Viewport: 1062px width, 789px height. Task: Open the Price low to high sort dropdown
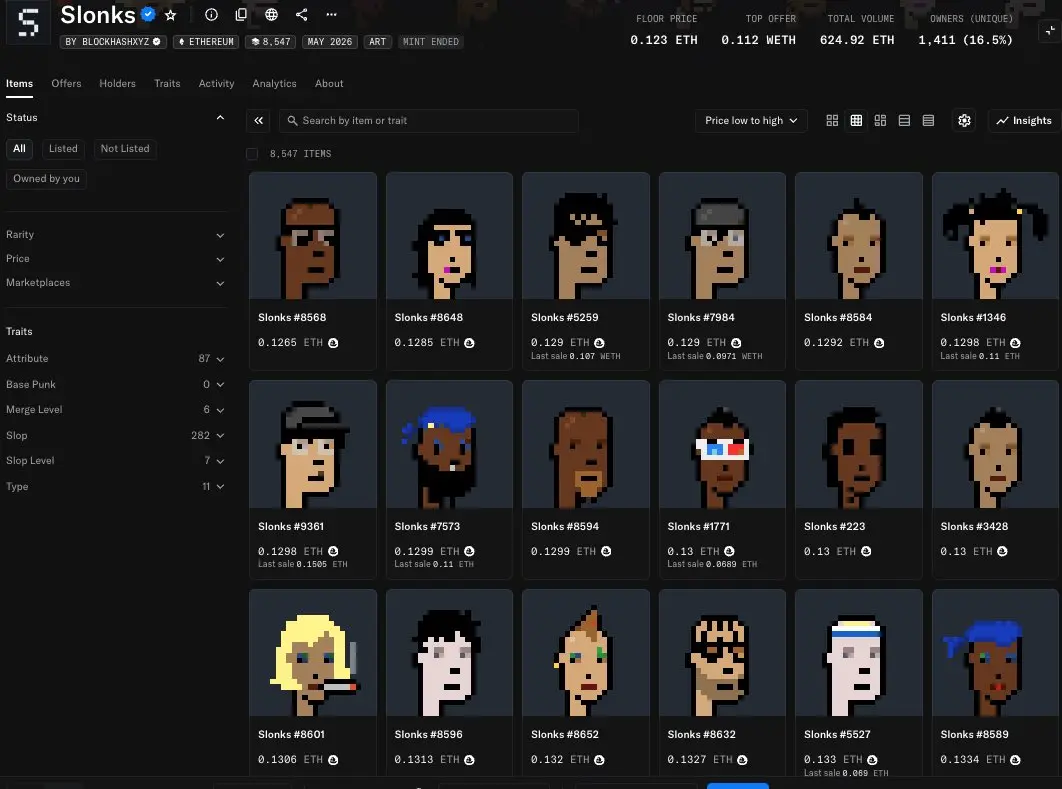point(751,121)
